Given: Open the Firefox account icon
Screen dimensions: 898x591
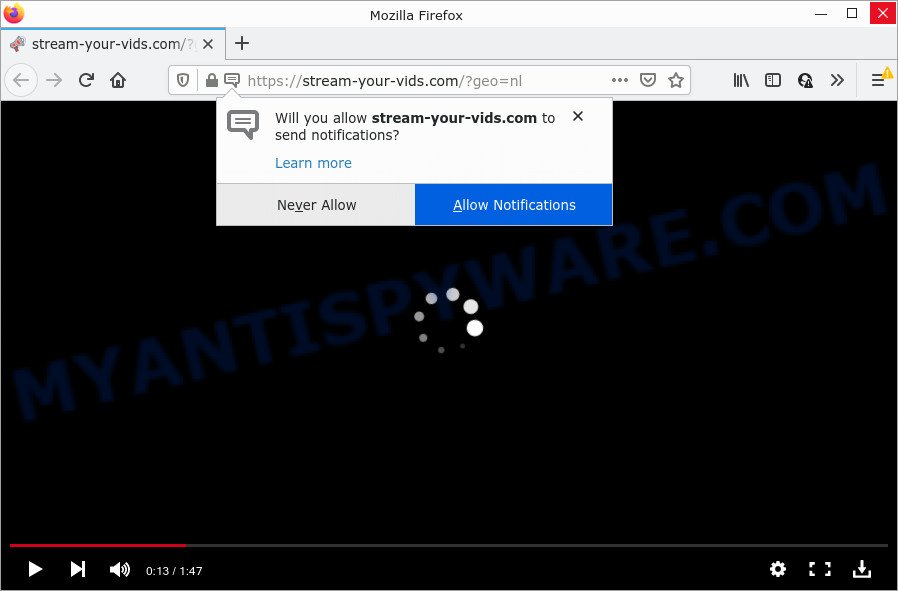Looking at the screenshot, I should (x=805, y=80).
